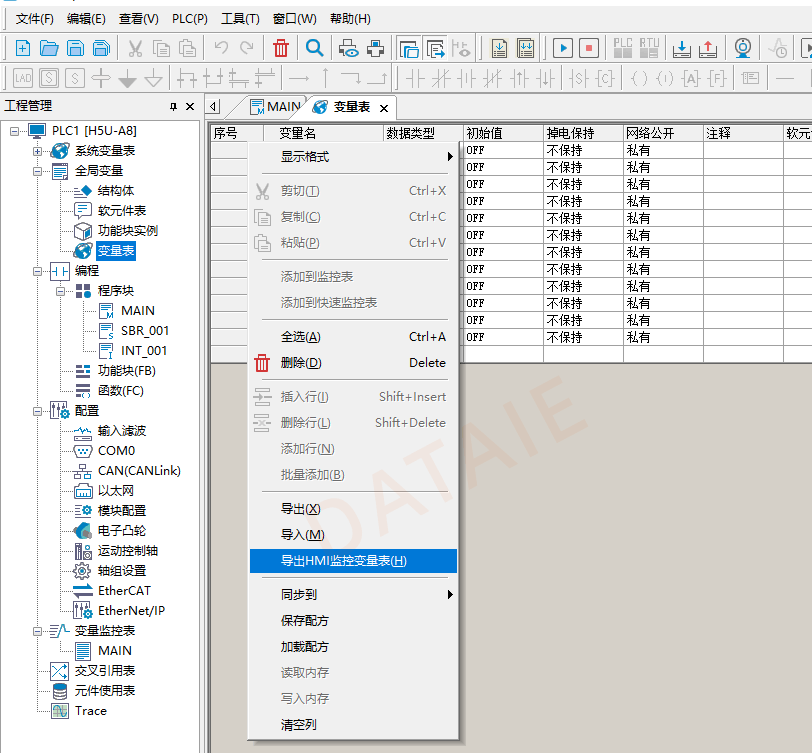Viewport: 812px width, 753px height.
Task: Click the PLC stop toolbar icon
Action: tap(589, 48)
